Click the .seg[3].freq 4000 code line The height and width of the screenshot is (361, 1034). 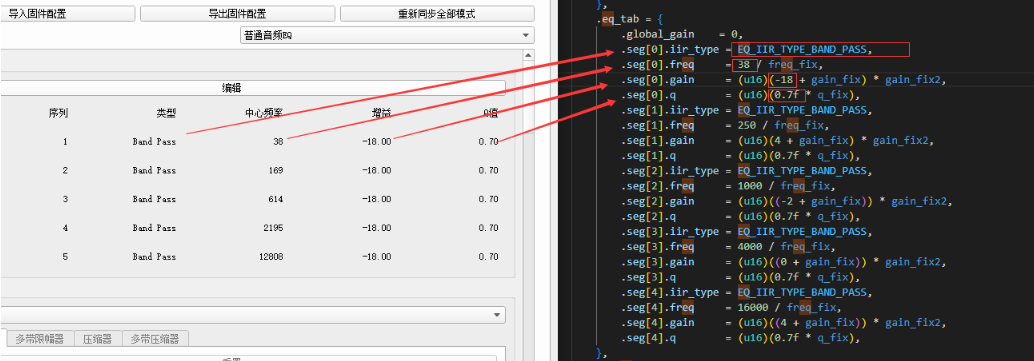pos(727,247)
